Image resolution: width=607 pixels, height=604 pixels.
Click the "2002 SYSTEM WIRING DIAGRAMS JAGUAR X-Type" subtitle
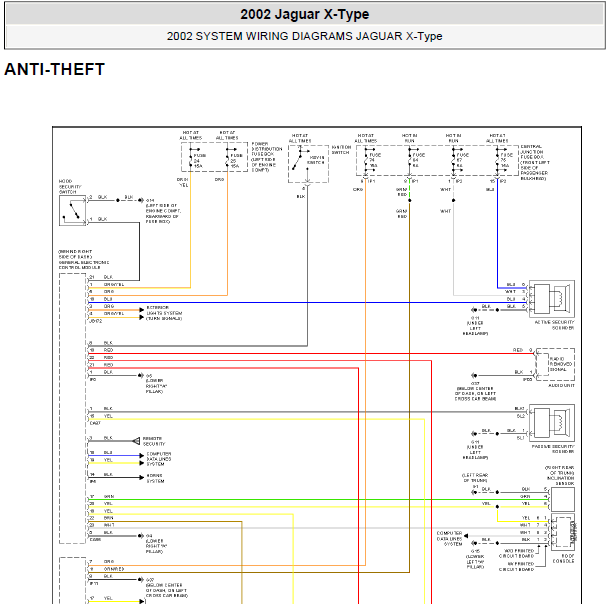304,36
